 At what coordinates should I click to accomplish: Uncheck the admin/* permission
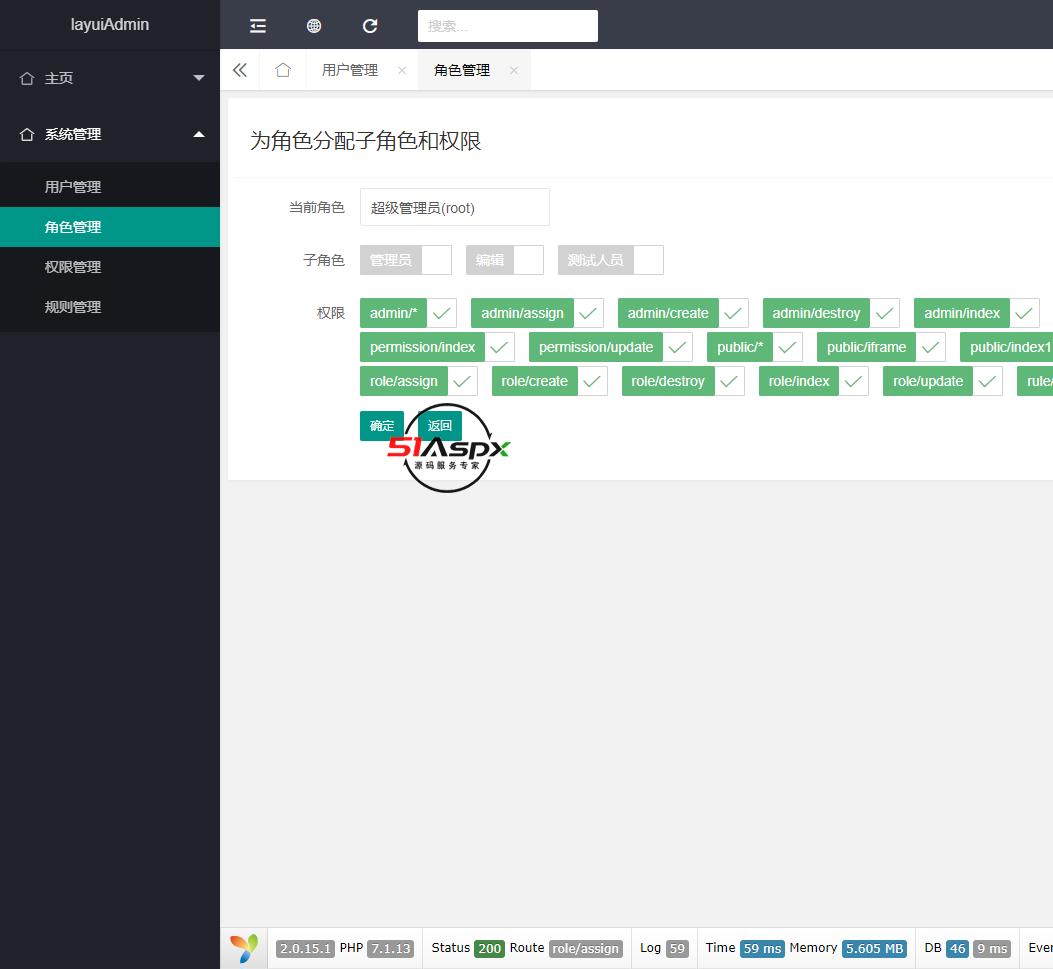408,313
